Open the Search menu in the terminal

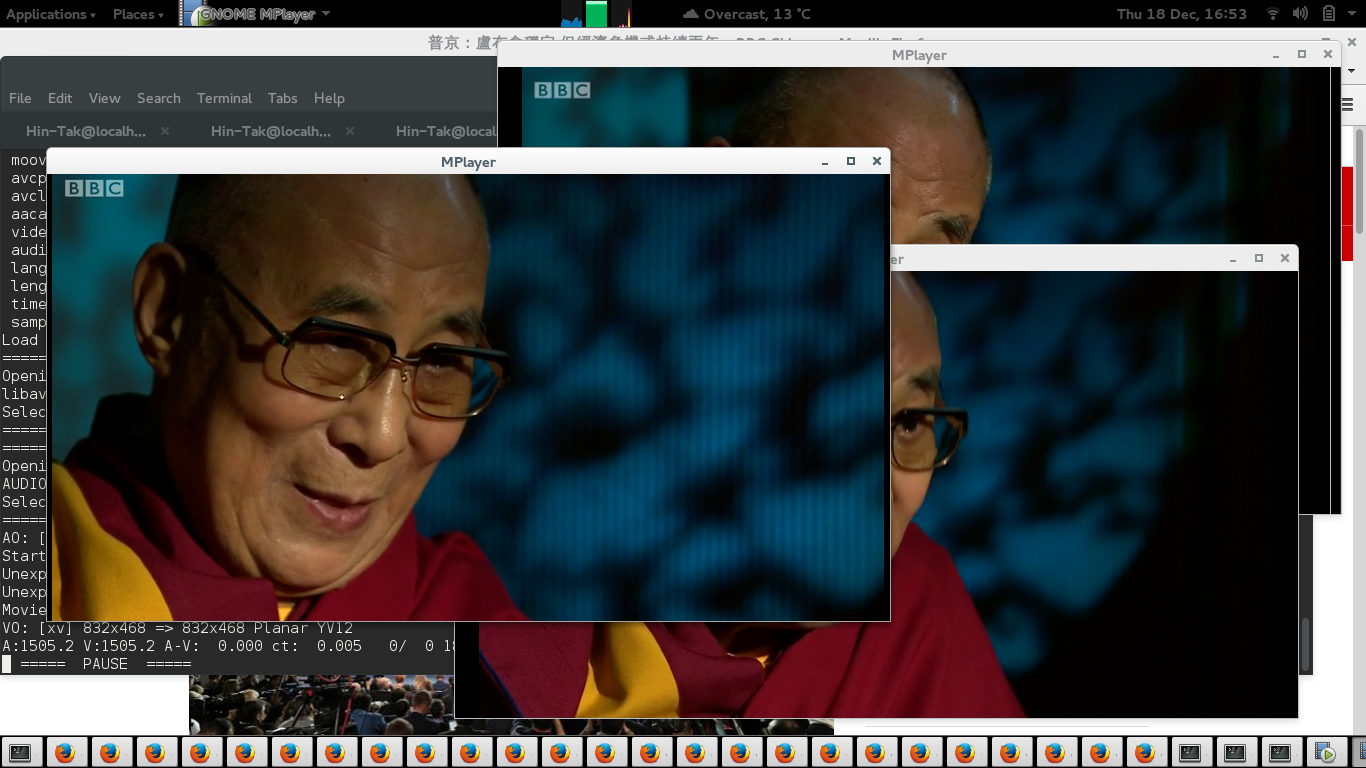158,98
